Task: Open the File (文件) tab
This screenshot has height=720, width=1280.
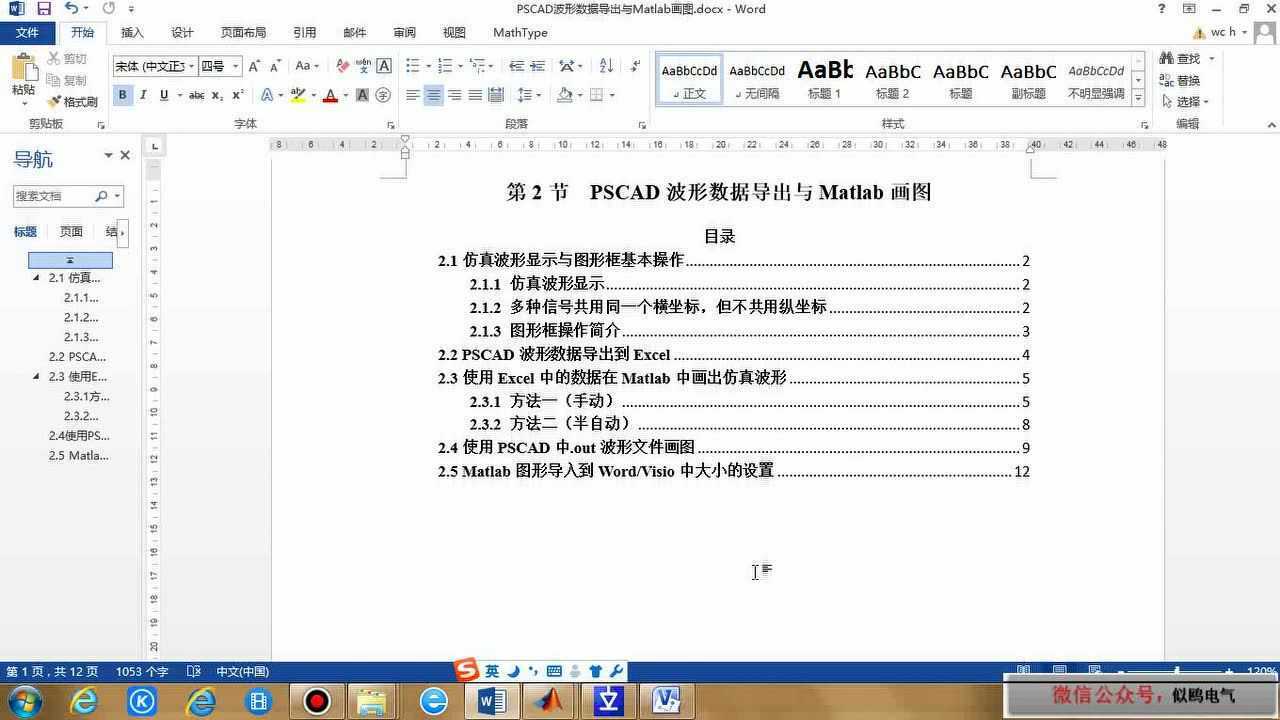Action: (27, 33)
